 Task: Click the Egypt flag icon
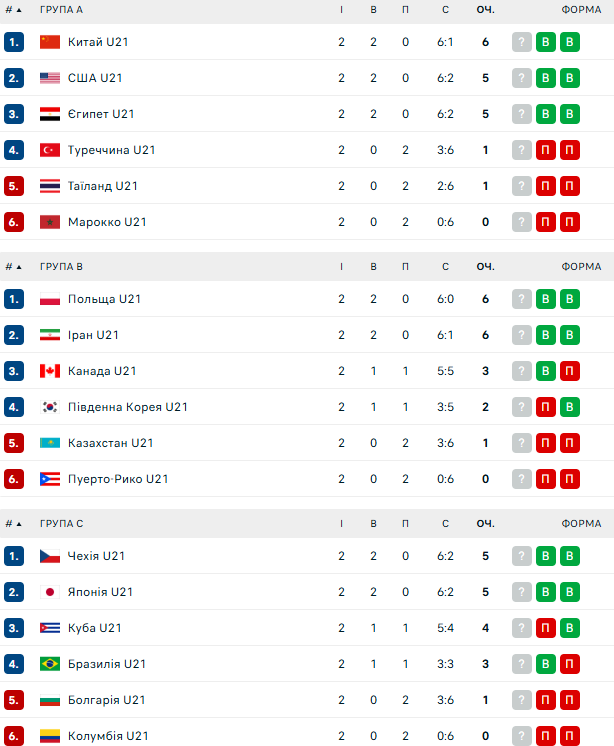click(50, 114)
